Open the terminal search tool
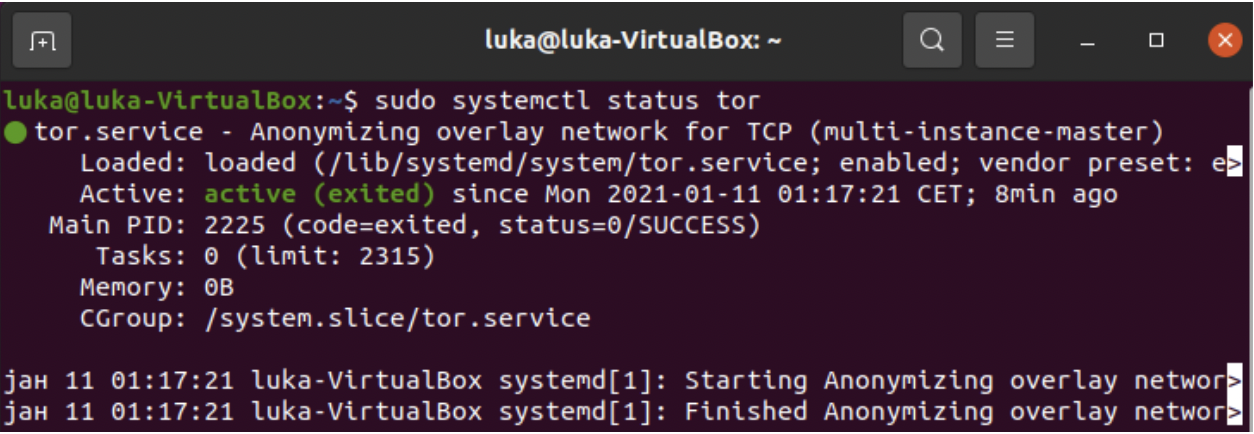 pos(932,41)
